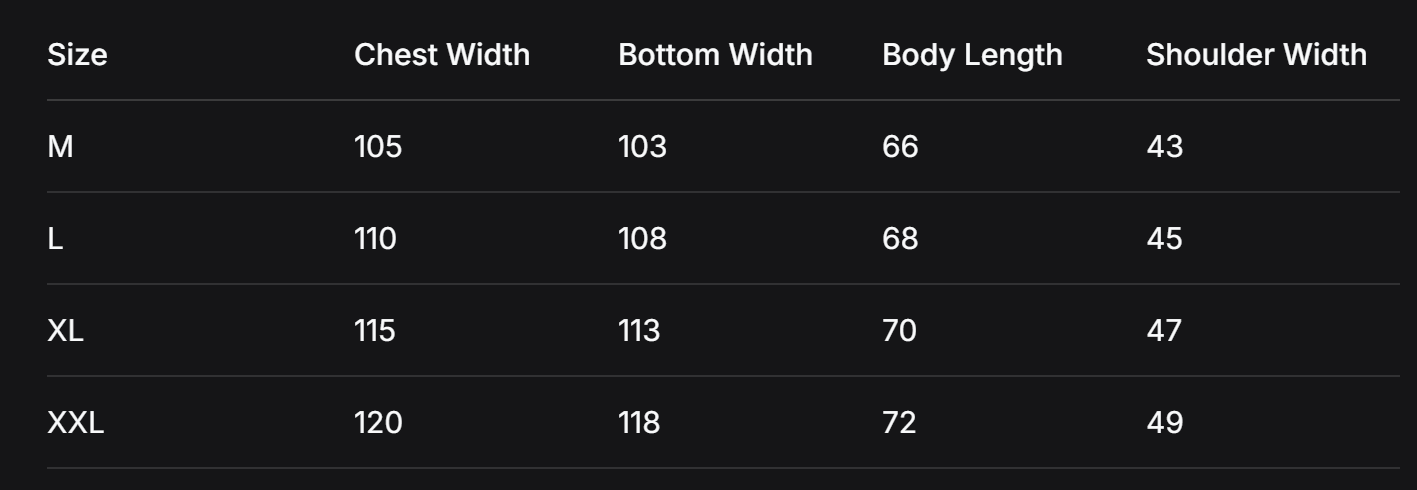This screenshot has height=490, width=1417.
Task: Select the XL size row label
Action: [x=65, y=331]
